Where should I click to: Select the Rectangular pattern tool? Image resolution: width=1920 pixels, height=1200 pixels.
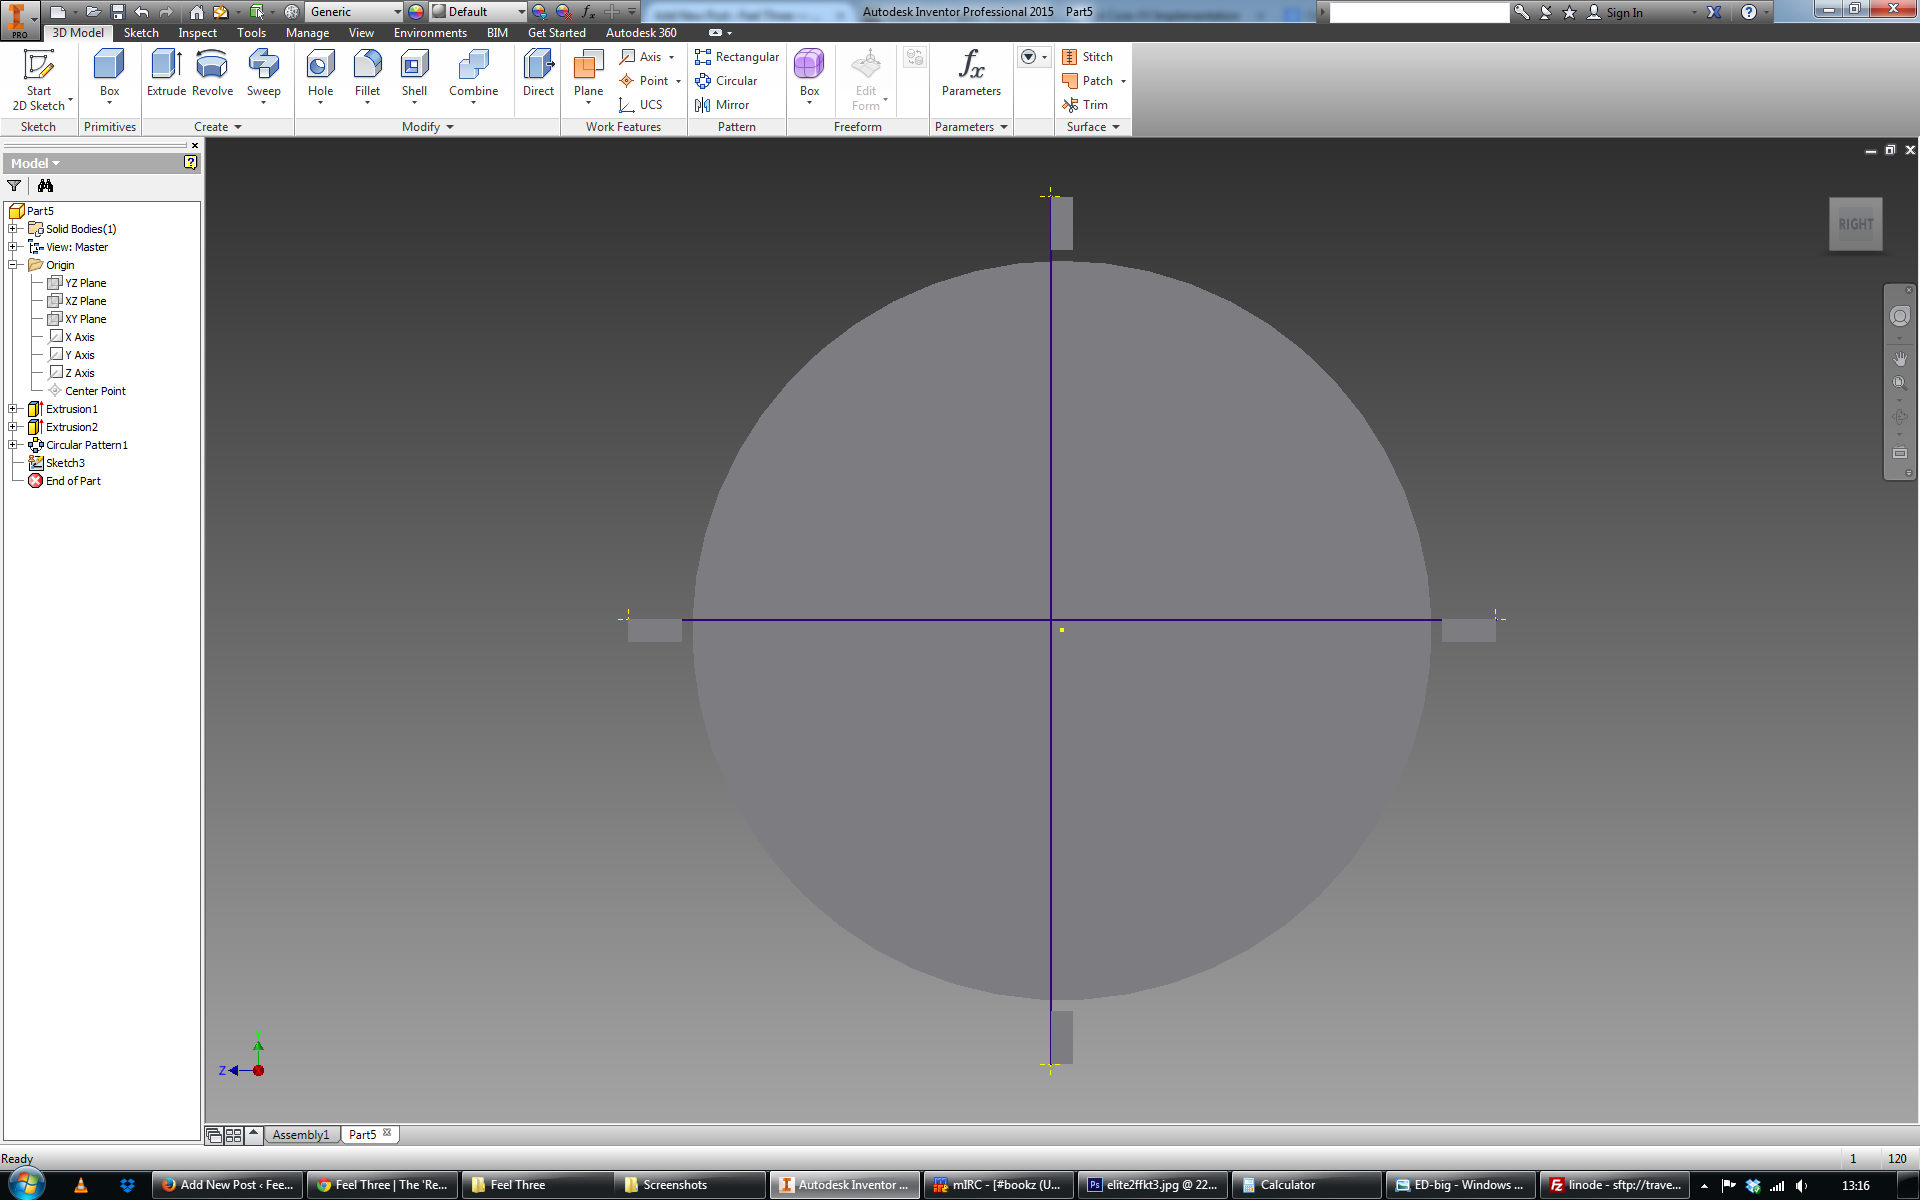(737, 57)
